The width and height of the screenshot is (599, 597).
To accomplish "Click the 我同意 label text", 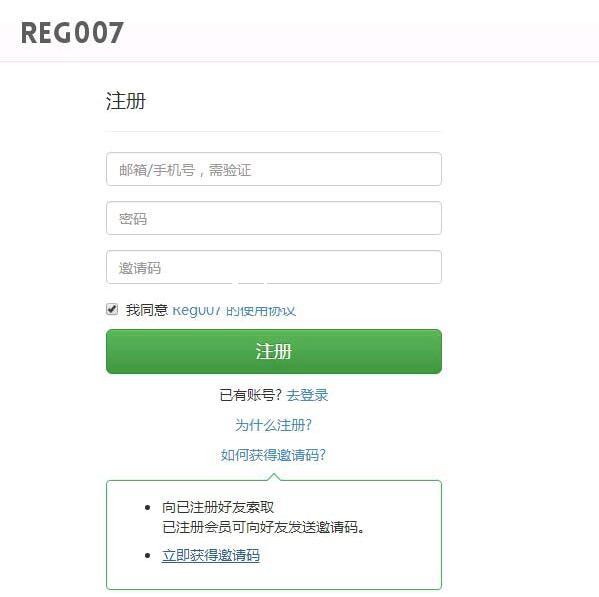I will [147, 310].
